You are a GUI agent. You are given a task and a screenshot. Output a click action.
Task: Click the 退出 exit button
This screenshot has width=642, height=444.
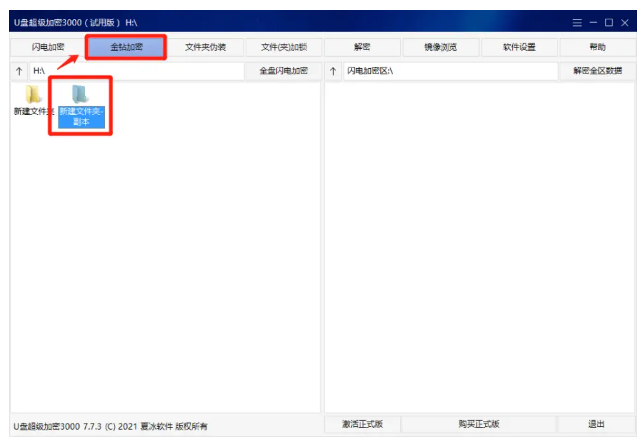point(596,425)
